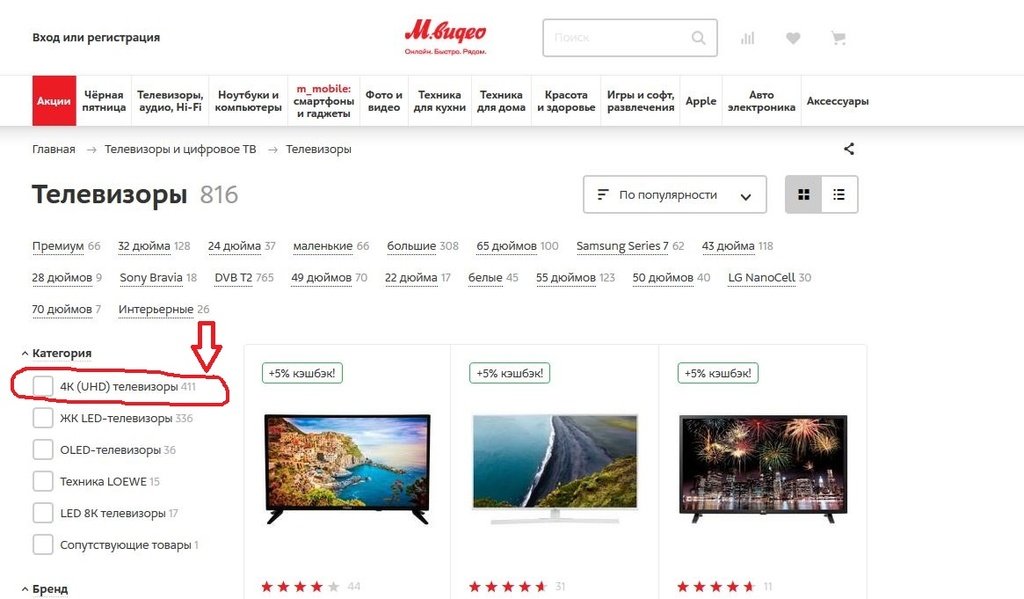Switch to list view layout
This screenshot has width=1024, height=599.
[x=839, y=195]
